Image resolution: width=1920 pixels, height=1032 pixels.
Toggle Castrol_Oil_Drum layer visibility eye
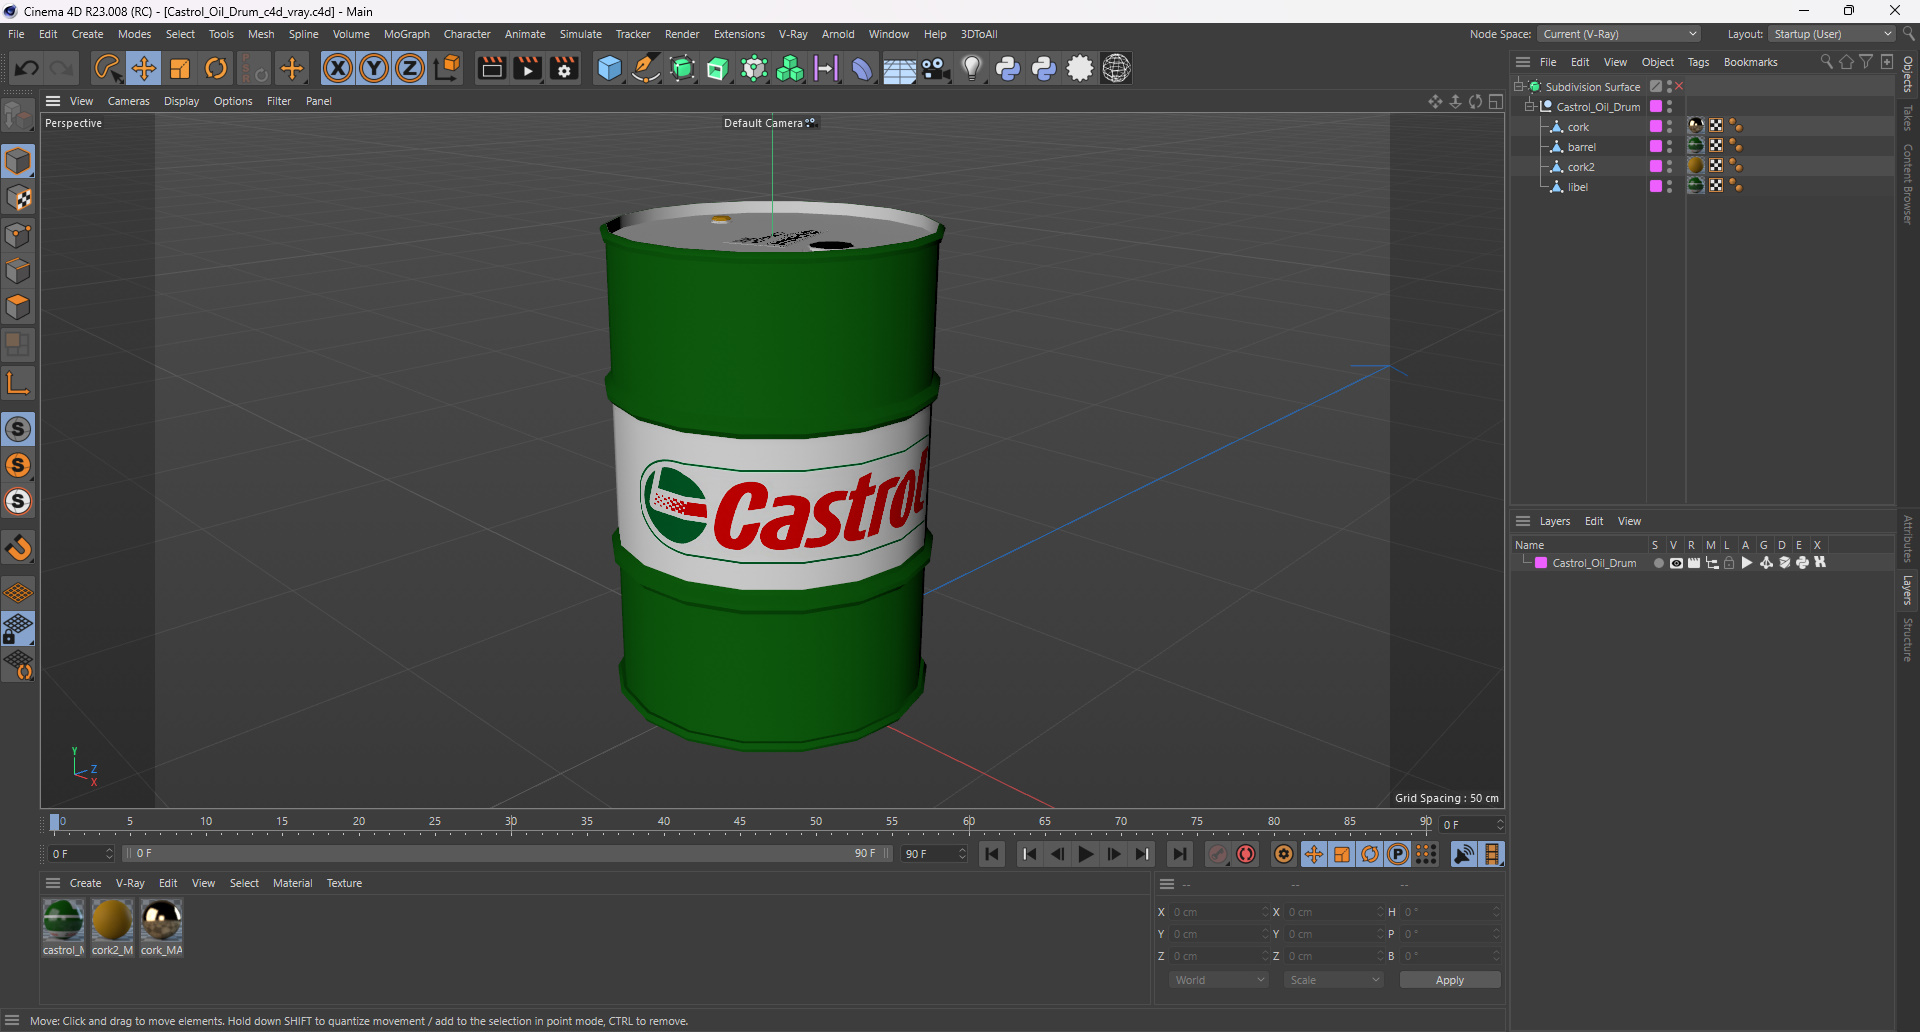[1676, 563]
